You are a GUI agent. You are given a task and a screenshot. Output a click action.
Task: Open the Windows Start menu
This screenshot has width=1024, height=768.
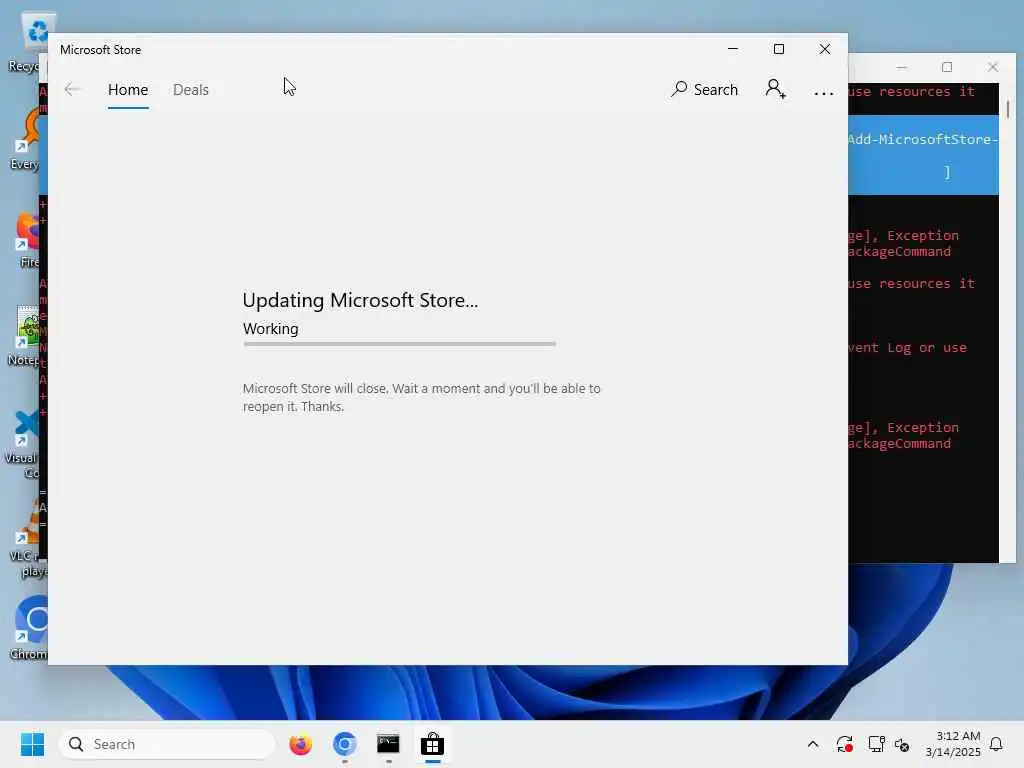(x=32, y=744)
